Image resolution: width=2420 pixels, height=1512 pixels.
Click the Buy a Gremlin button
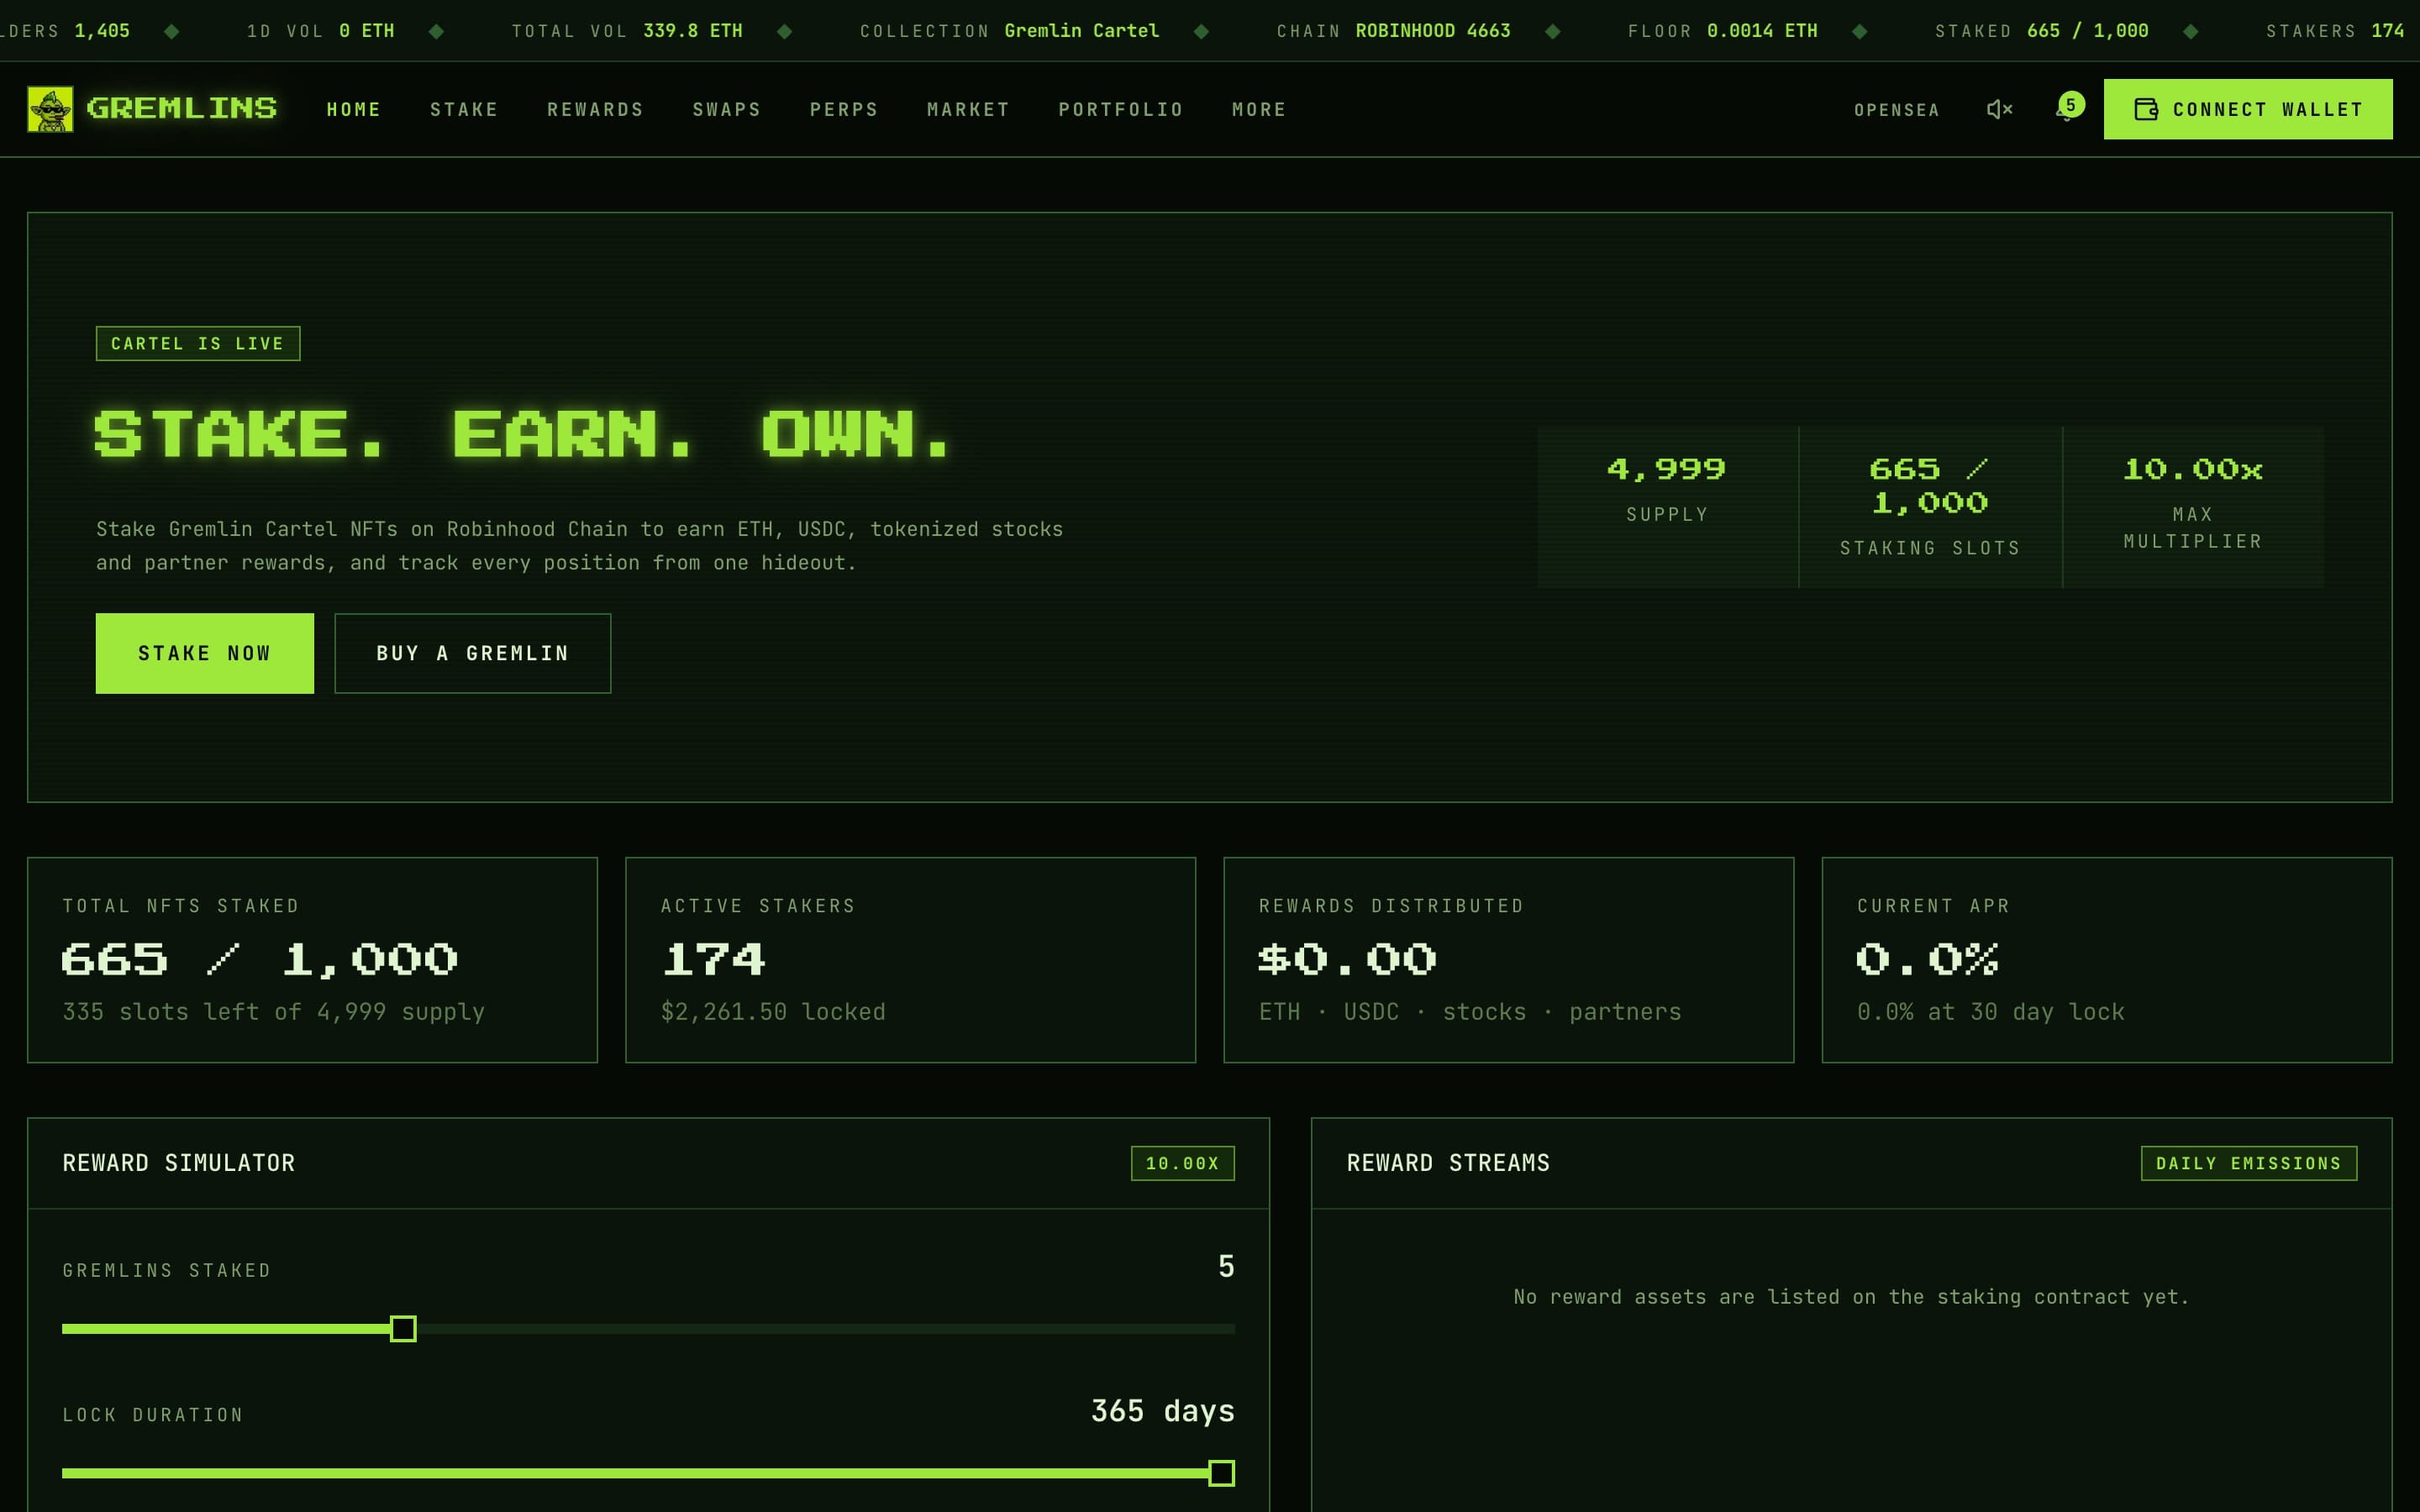[x=473, y=653]
